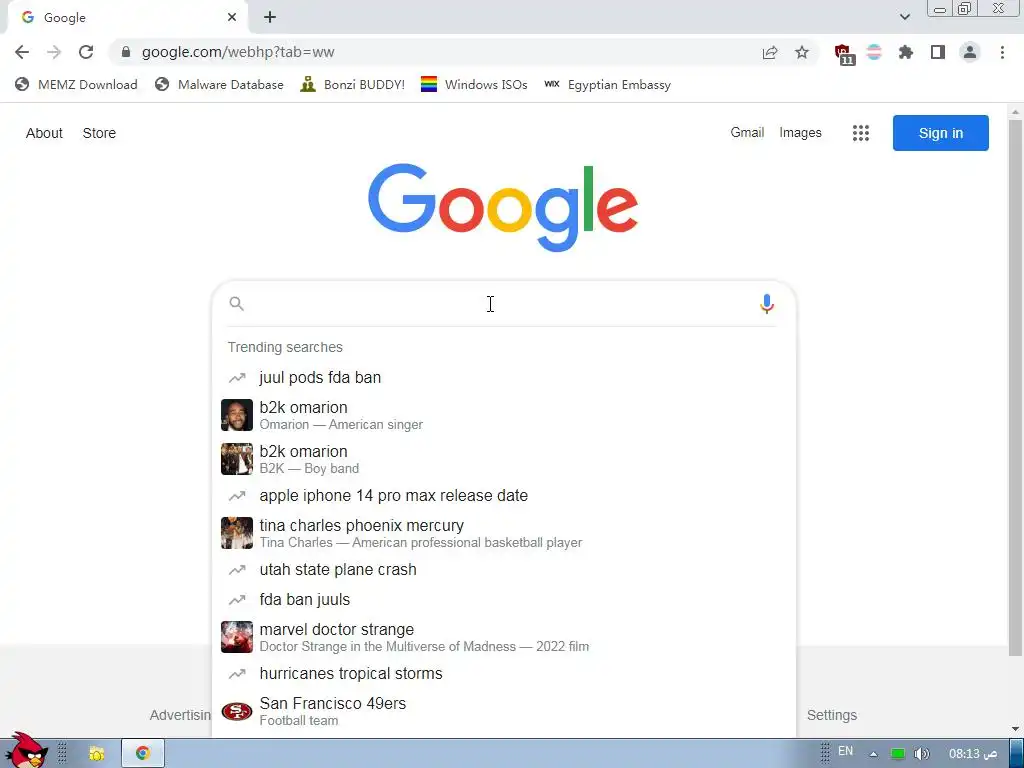Click the Omarion singer thumbnail

click(236, 415)
